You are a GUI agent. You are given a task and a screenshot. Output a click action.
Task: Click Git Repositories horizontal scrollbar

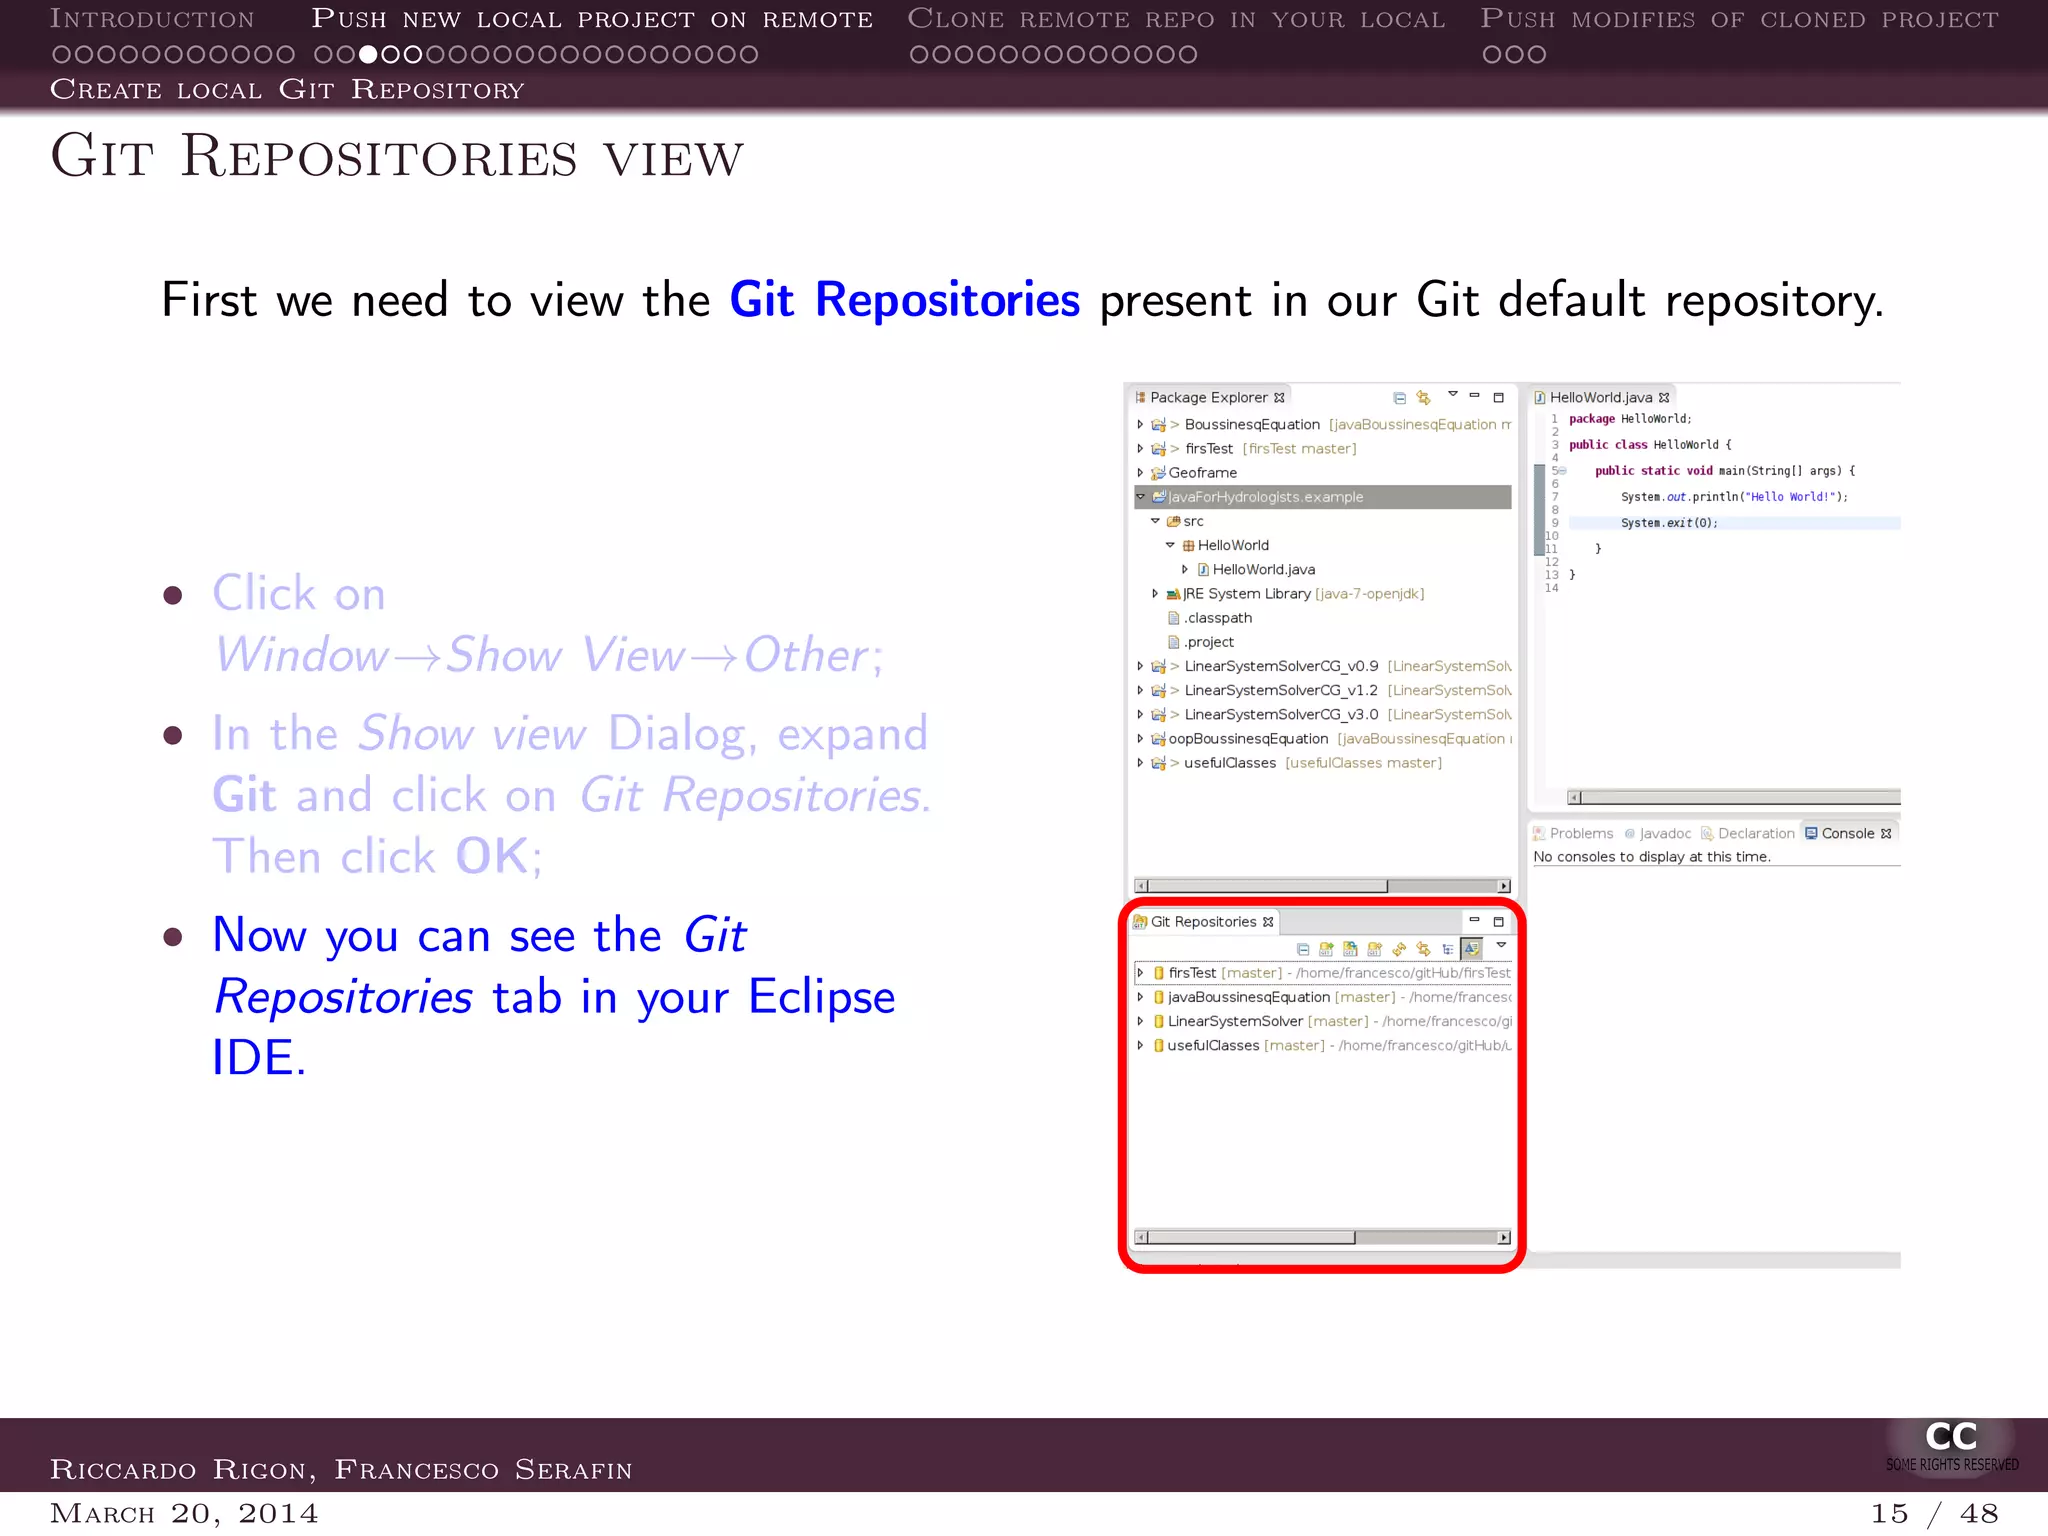tap(1322, 1237)
